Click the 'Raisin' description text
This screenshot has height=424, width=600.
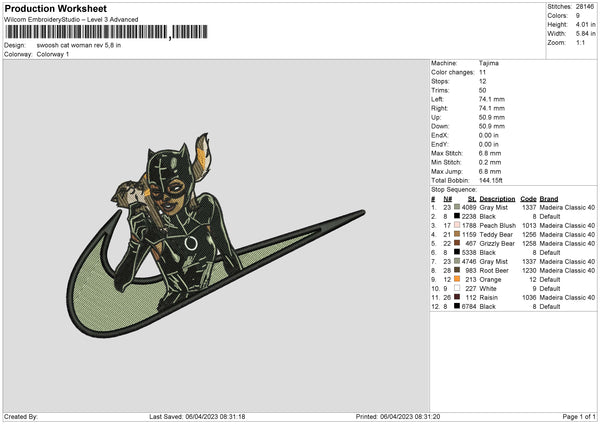point(489,298)
